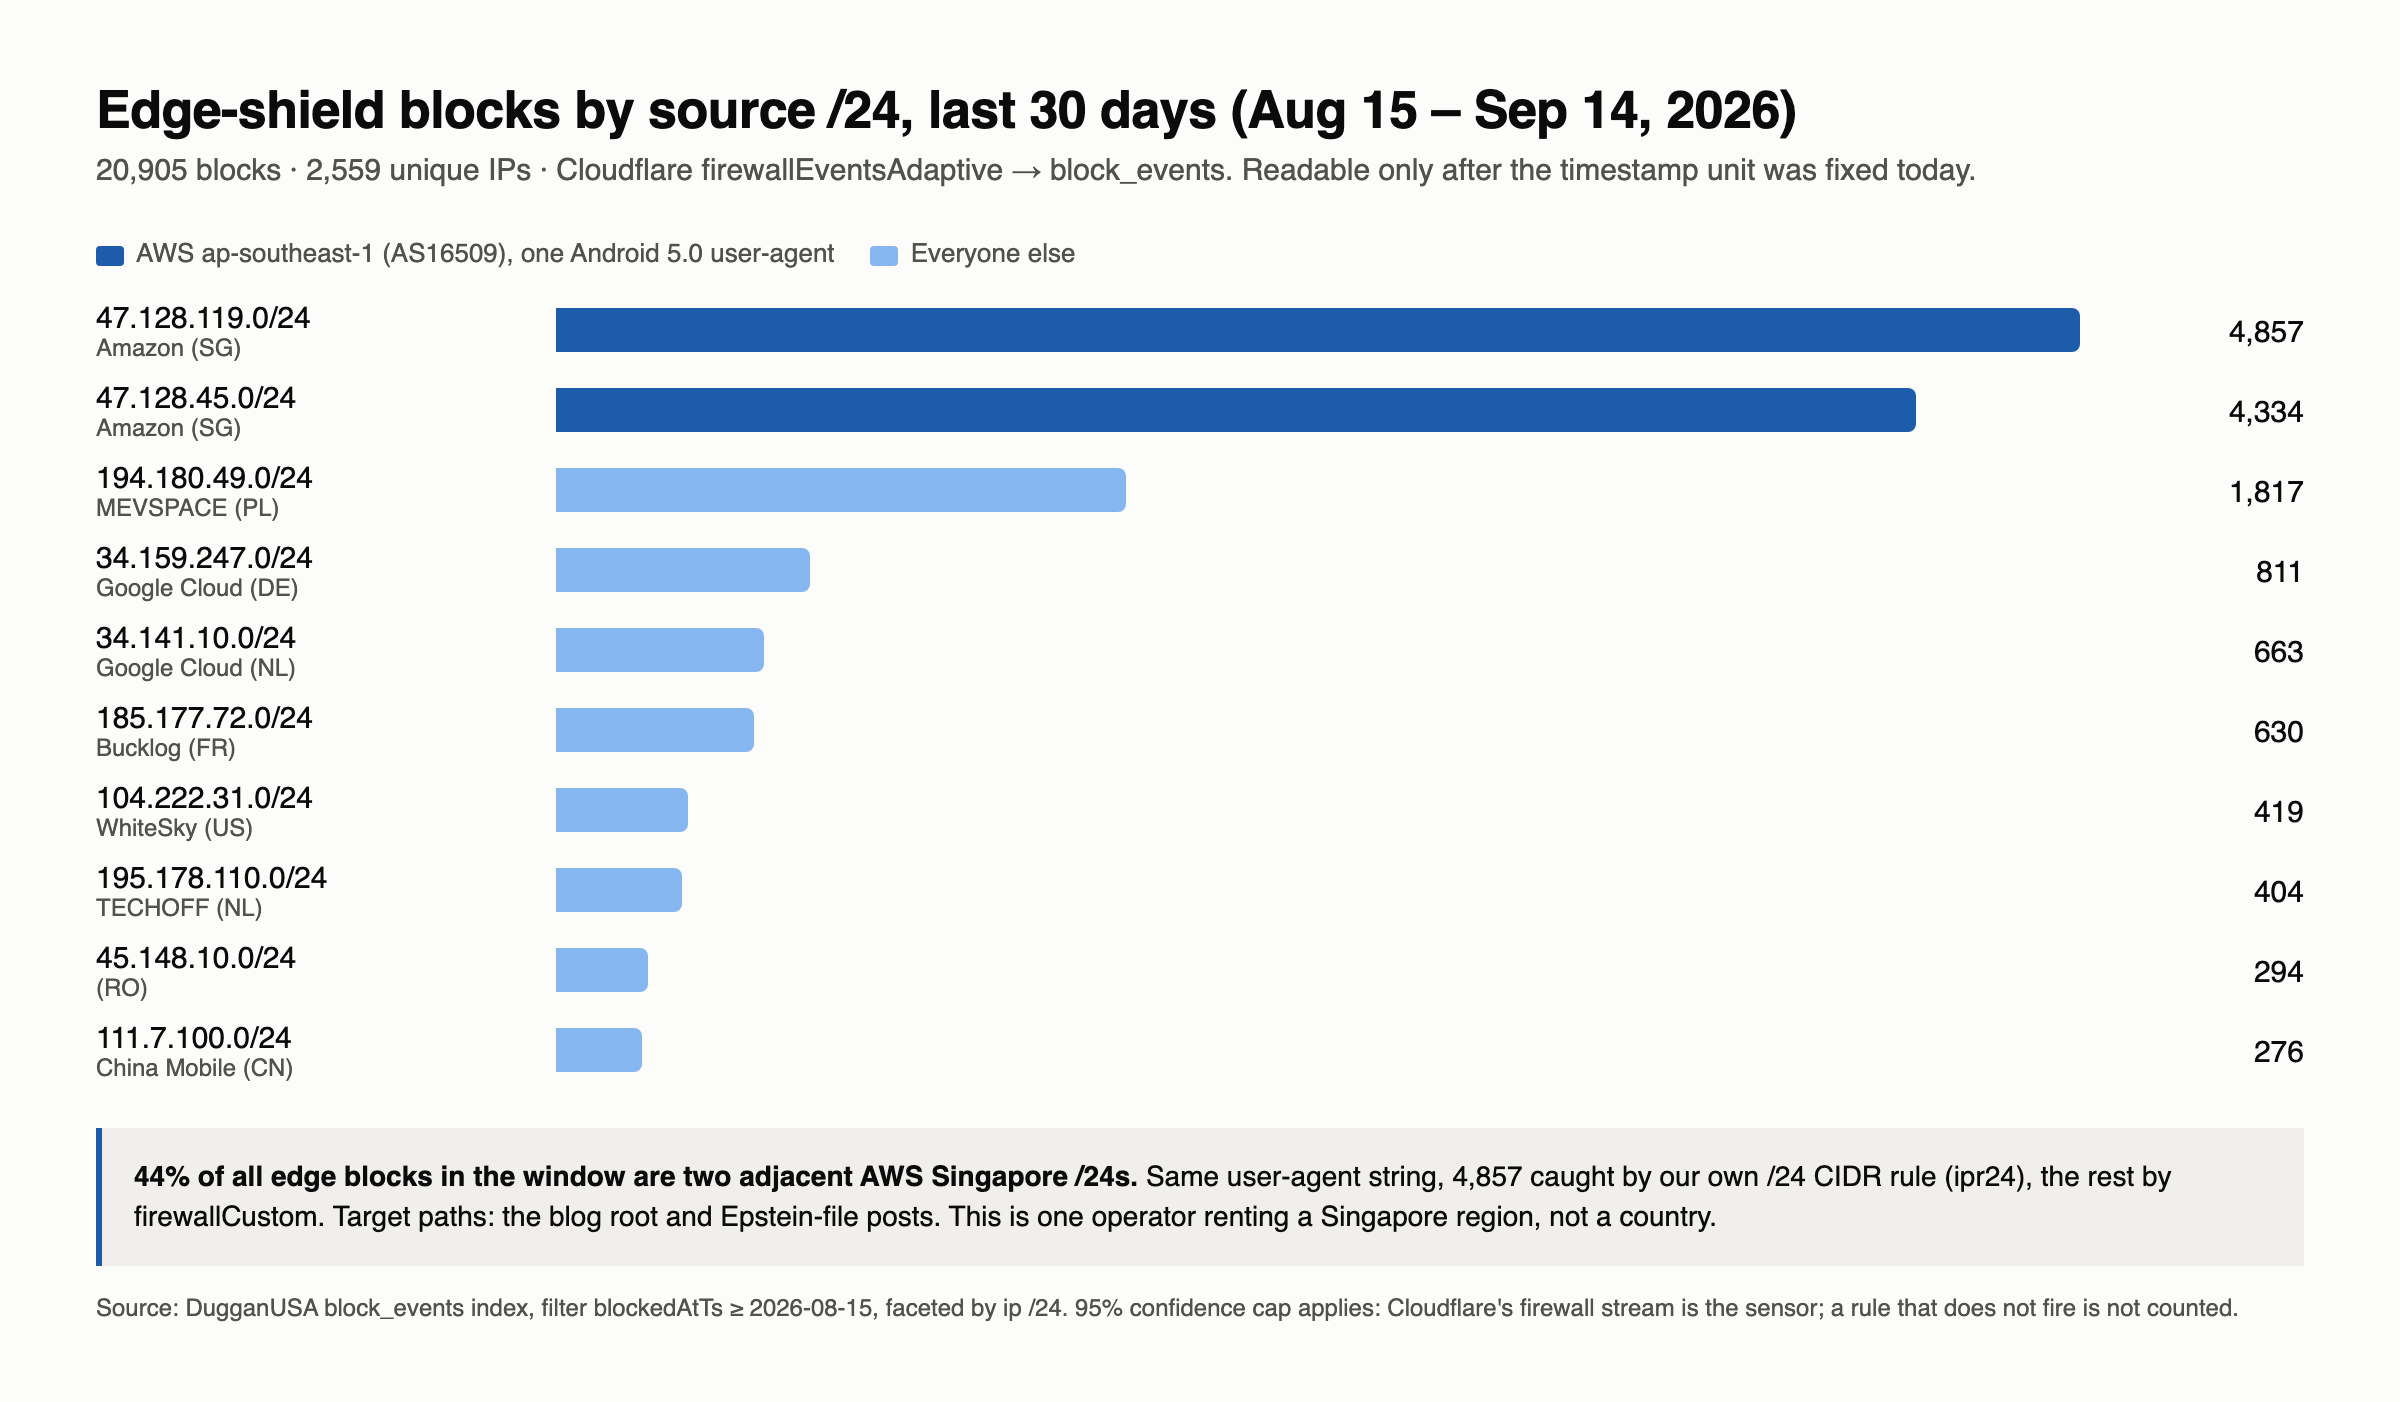2400x1402 pixels.
Task: Select the 194.180.49.0/24 row label
Action: [204, 478]
